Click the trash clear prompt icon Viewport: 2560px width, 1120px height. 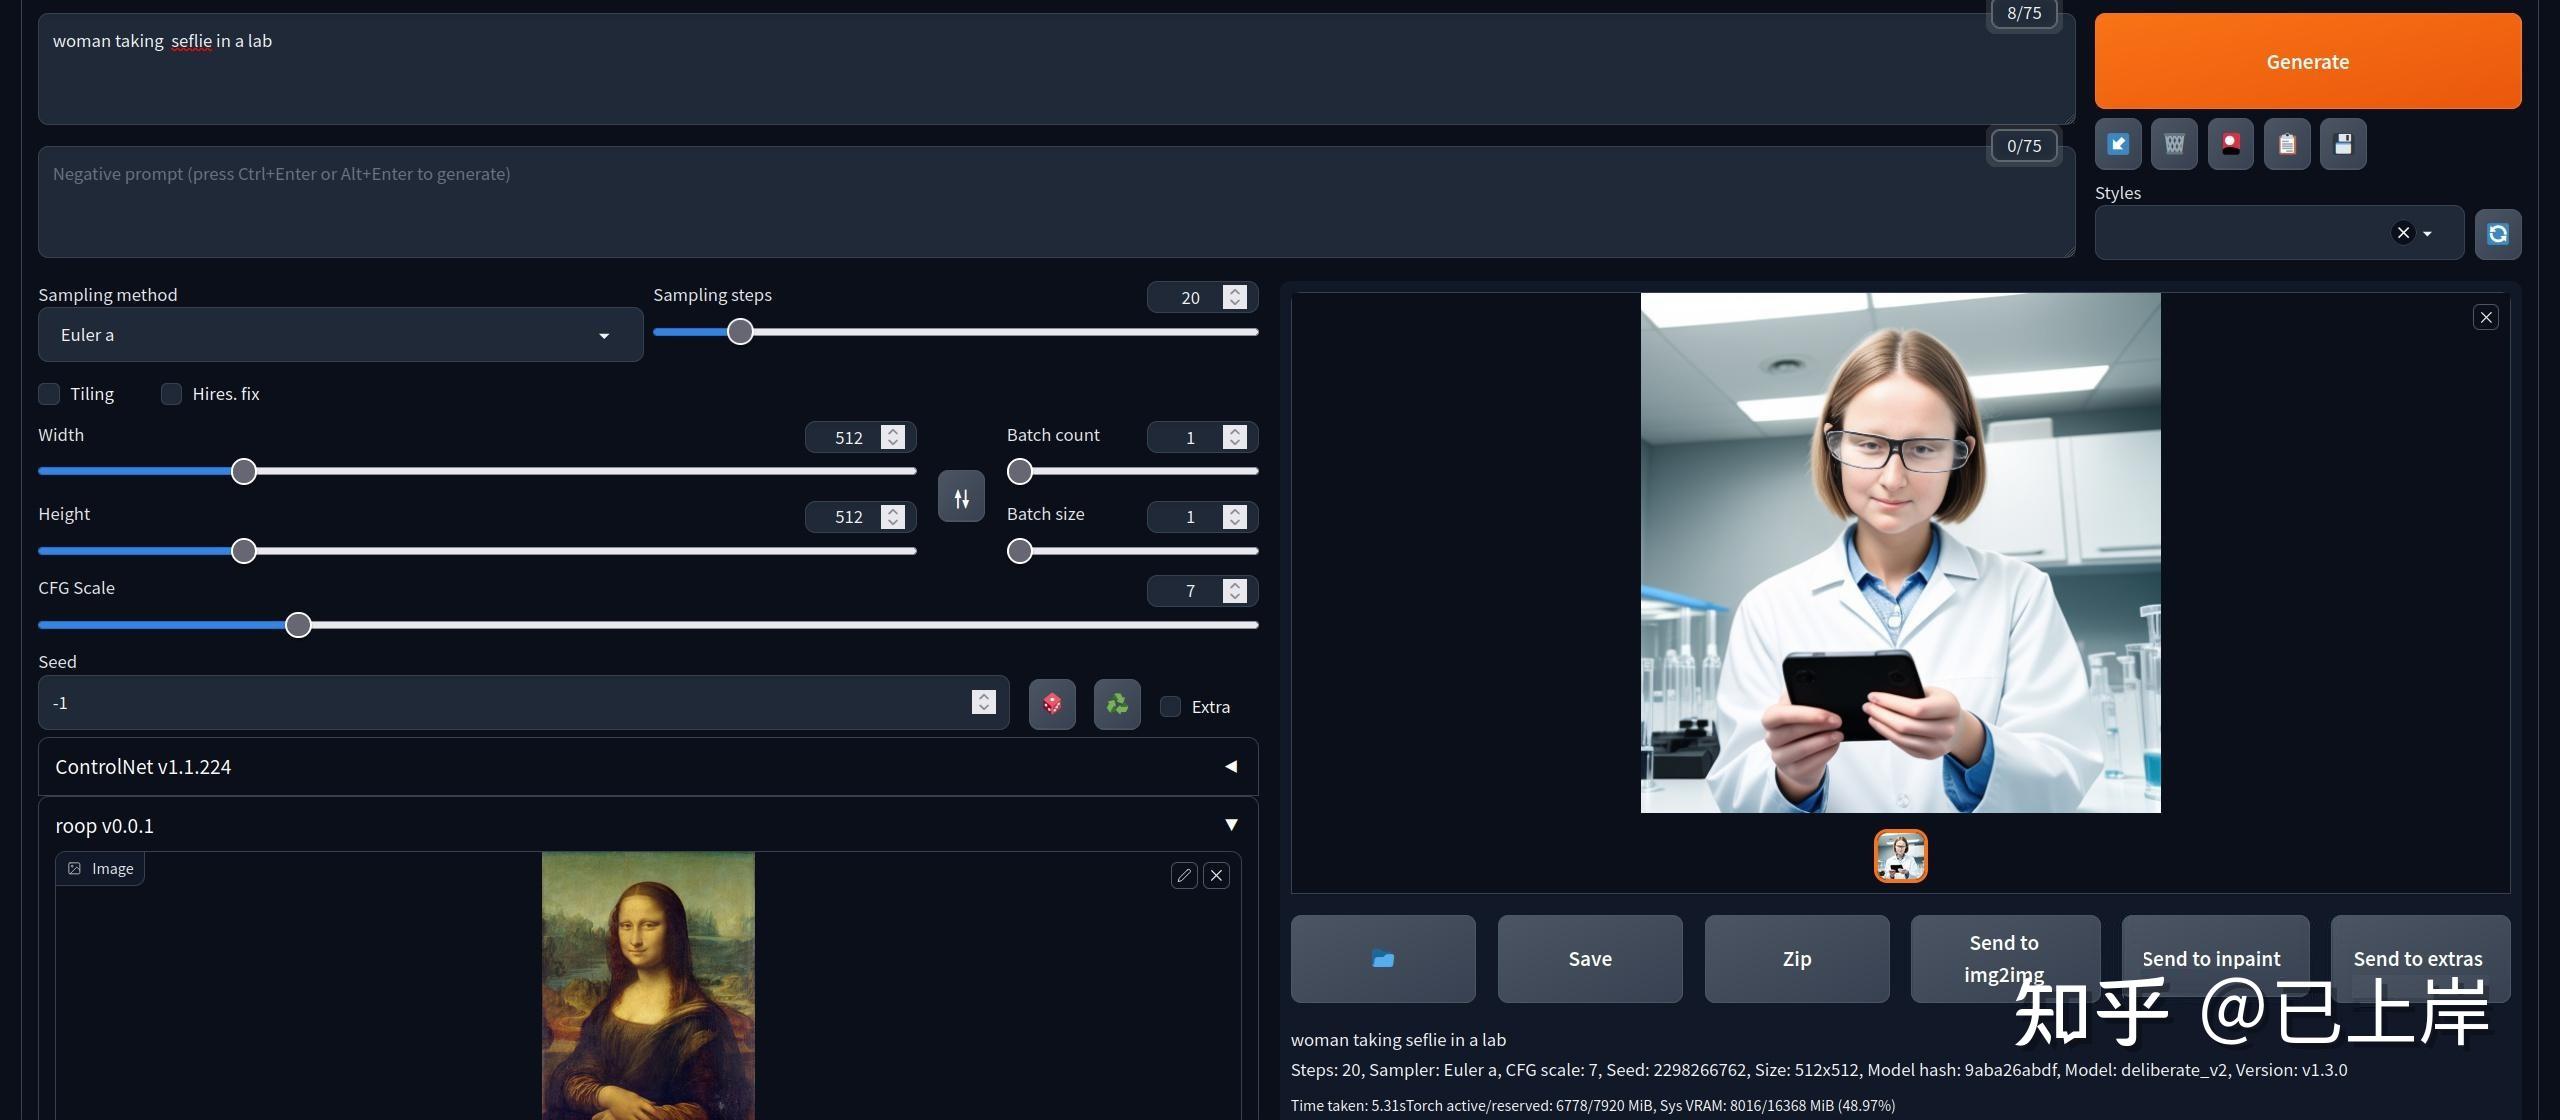click(x=2174, y=144)
